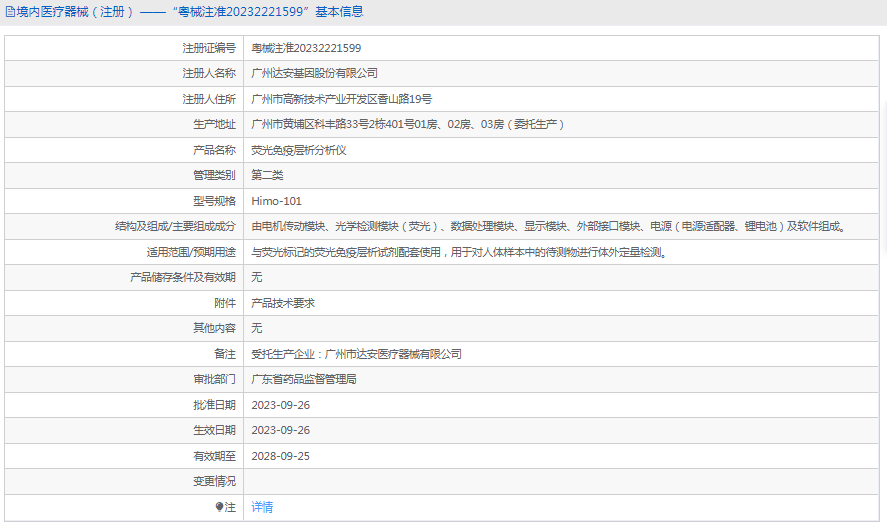Click the 适用范围/预期用途 label
The height and width of the screenshot is (529, 887).
(191, 252)
